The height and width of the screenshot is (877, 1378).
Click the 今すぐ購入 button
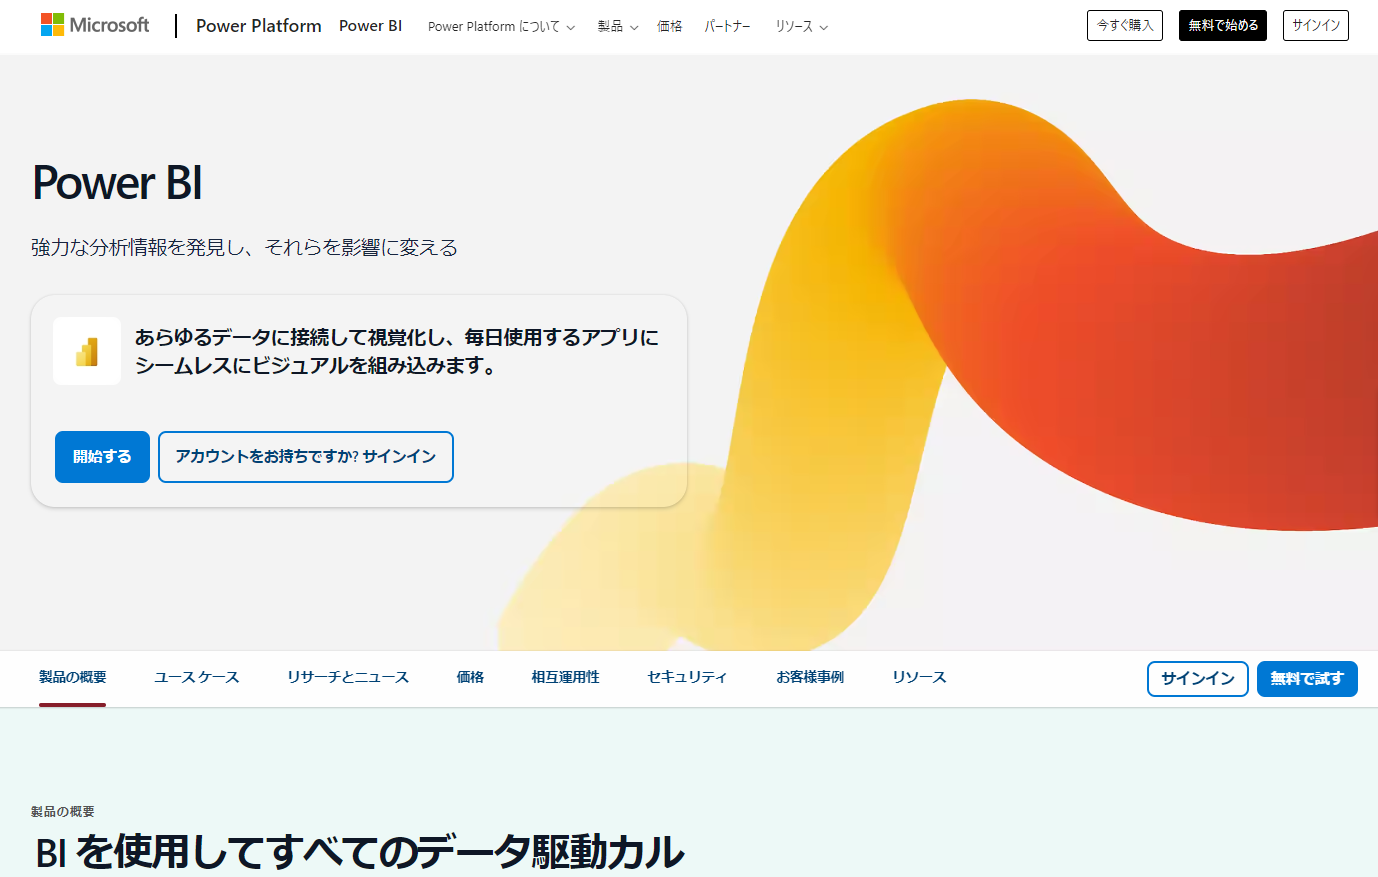pyautogui.click(x=1125, y=26)
